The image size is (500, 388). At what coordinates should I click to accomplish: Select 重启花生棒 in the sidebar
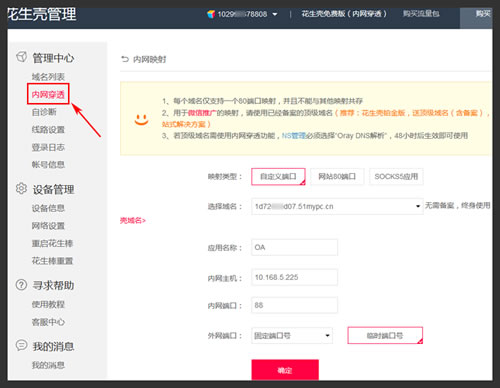click(x=52, y=243)
